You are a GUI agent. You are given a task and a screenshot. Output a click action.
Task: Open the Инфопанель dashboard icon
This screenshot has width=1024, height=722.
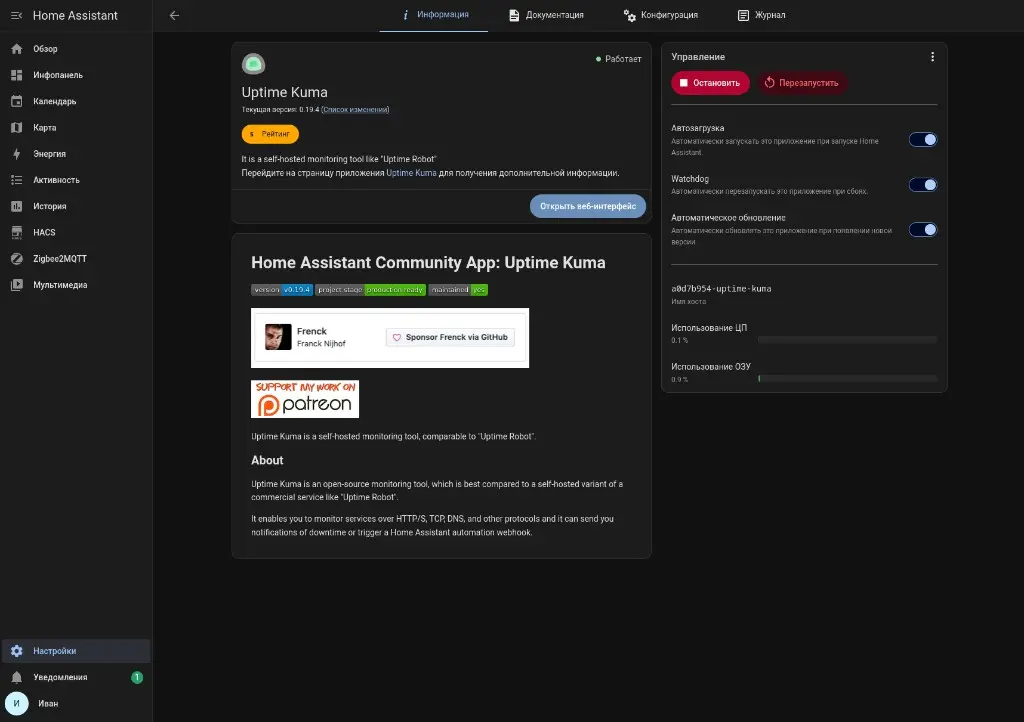pos(16,75)
